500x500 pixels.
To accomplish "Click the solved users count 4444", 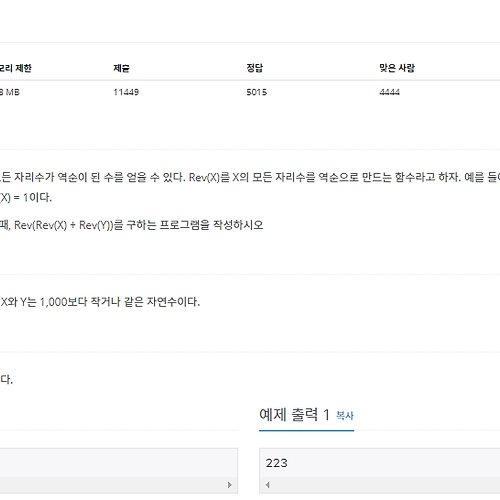I will click(x=389, y=92).
